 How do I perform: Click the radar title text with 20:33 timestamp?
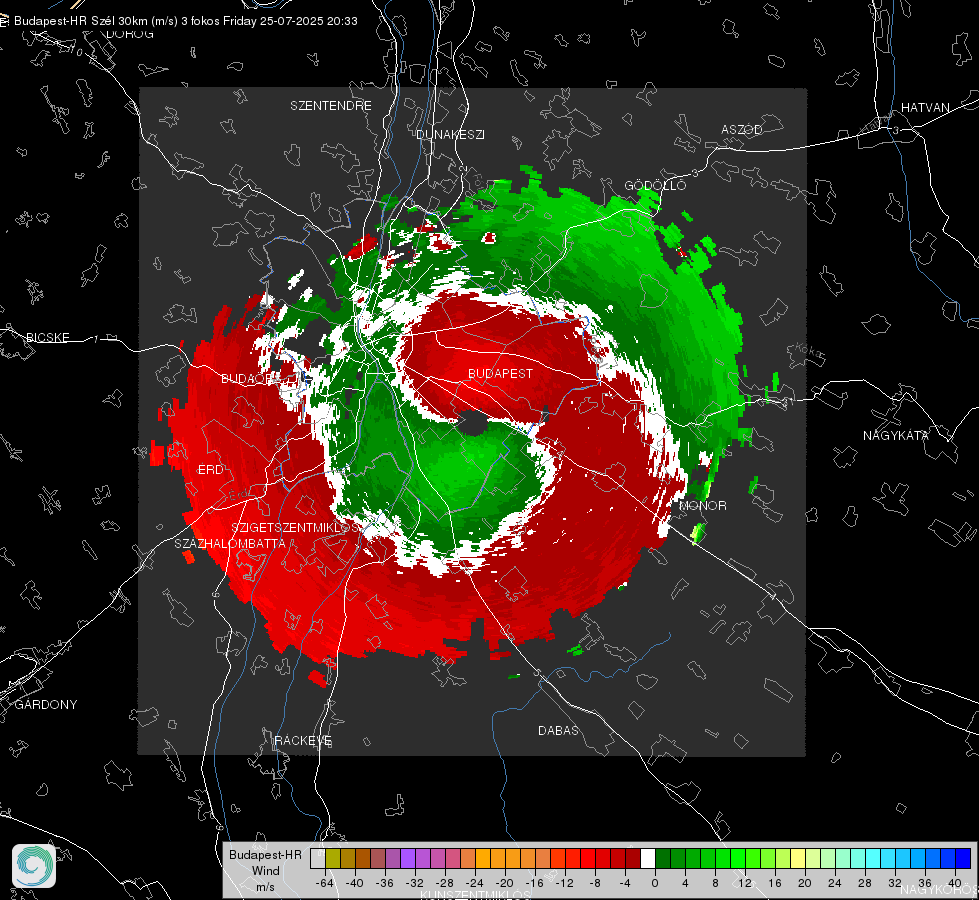click(185, 21)
